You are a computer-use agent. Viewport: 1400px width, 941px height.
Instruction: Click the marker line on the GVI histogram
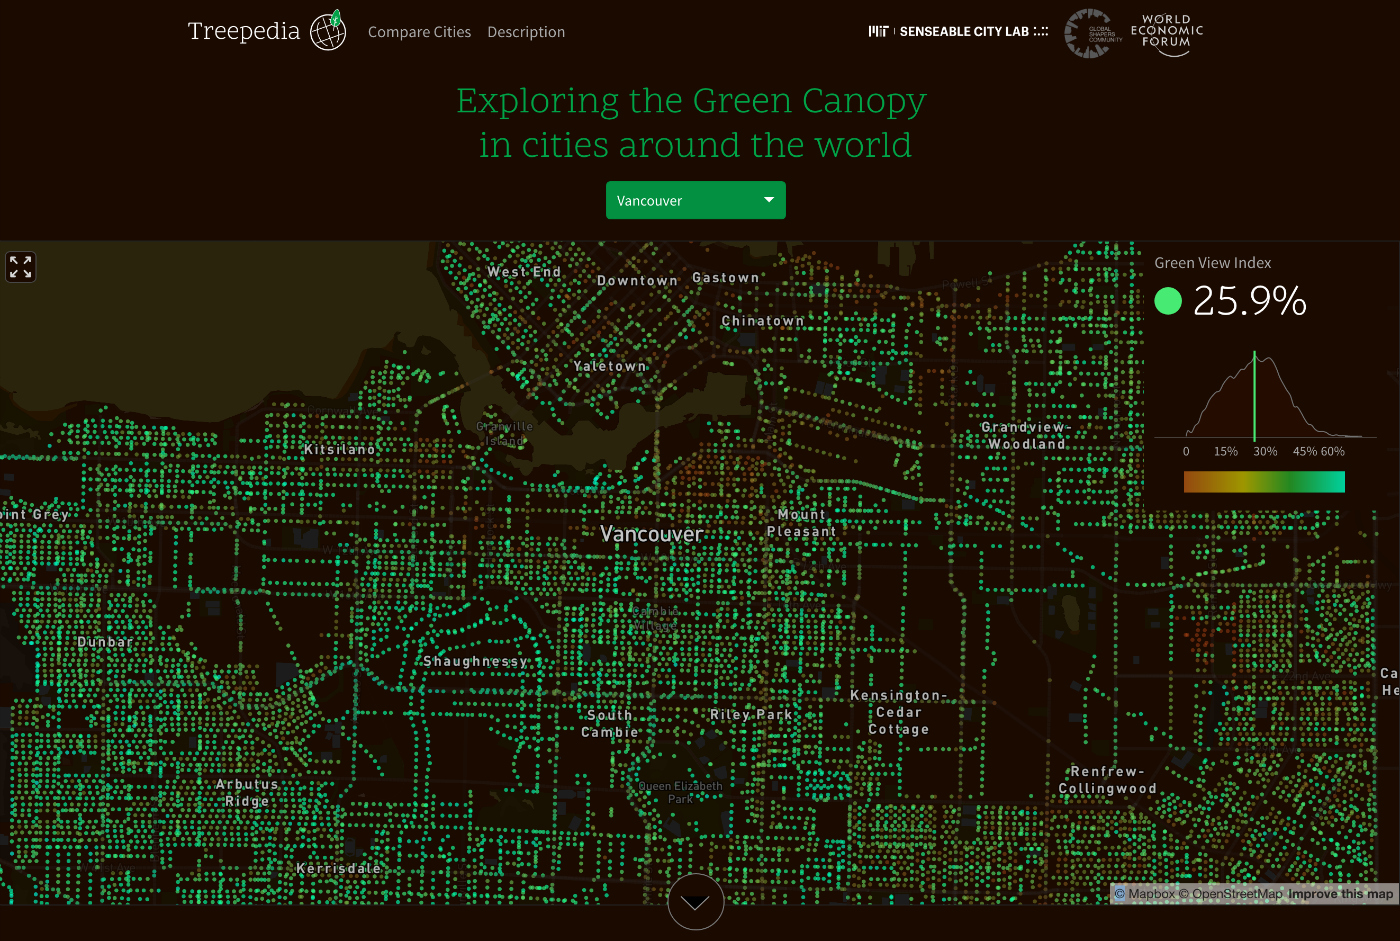(x=1256, y=395)
